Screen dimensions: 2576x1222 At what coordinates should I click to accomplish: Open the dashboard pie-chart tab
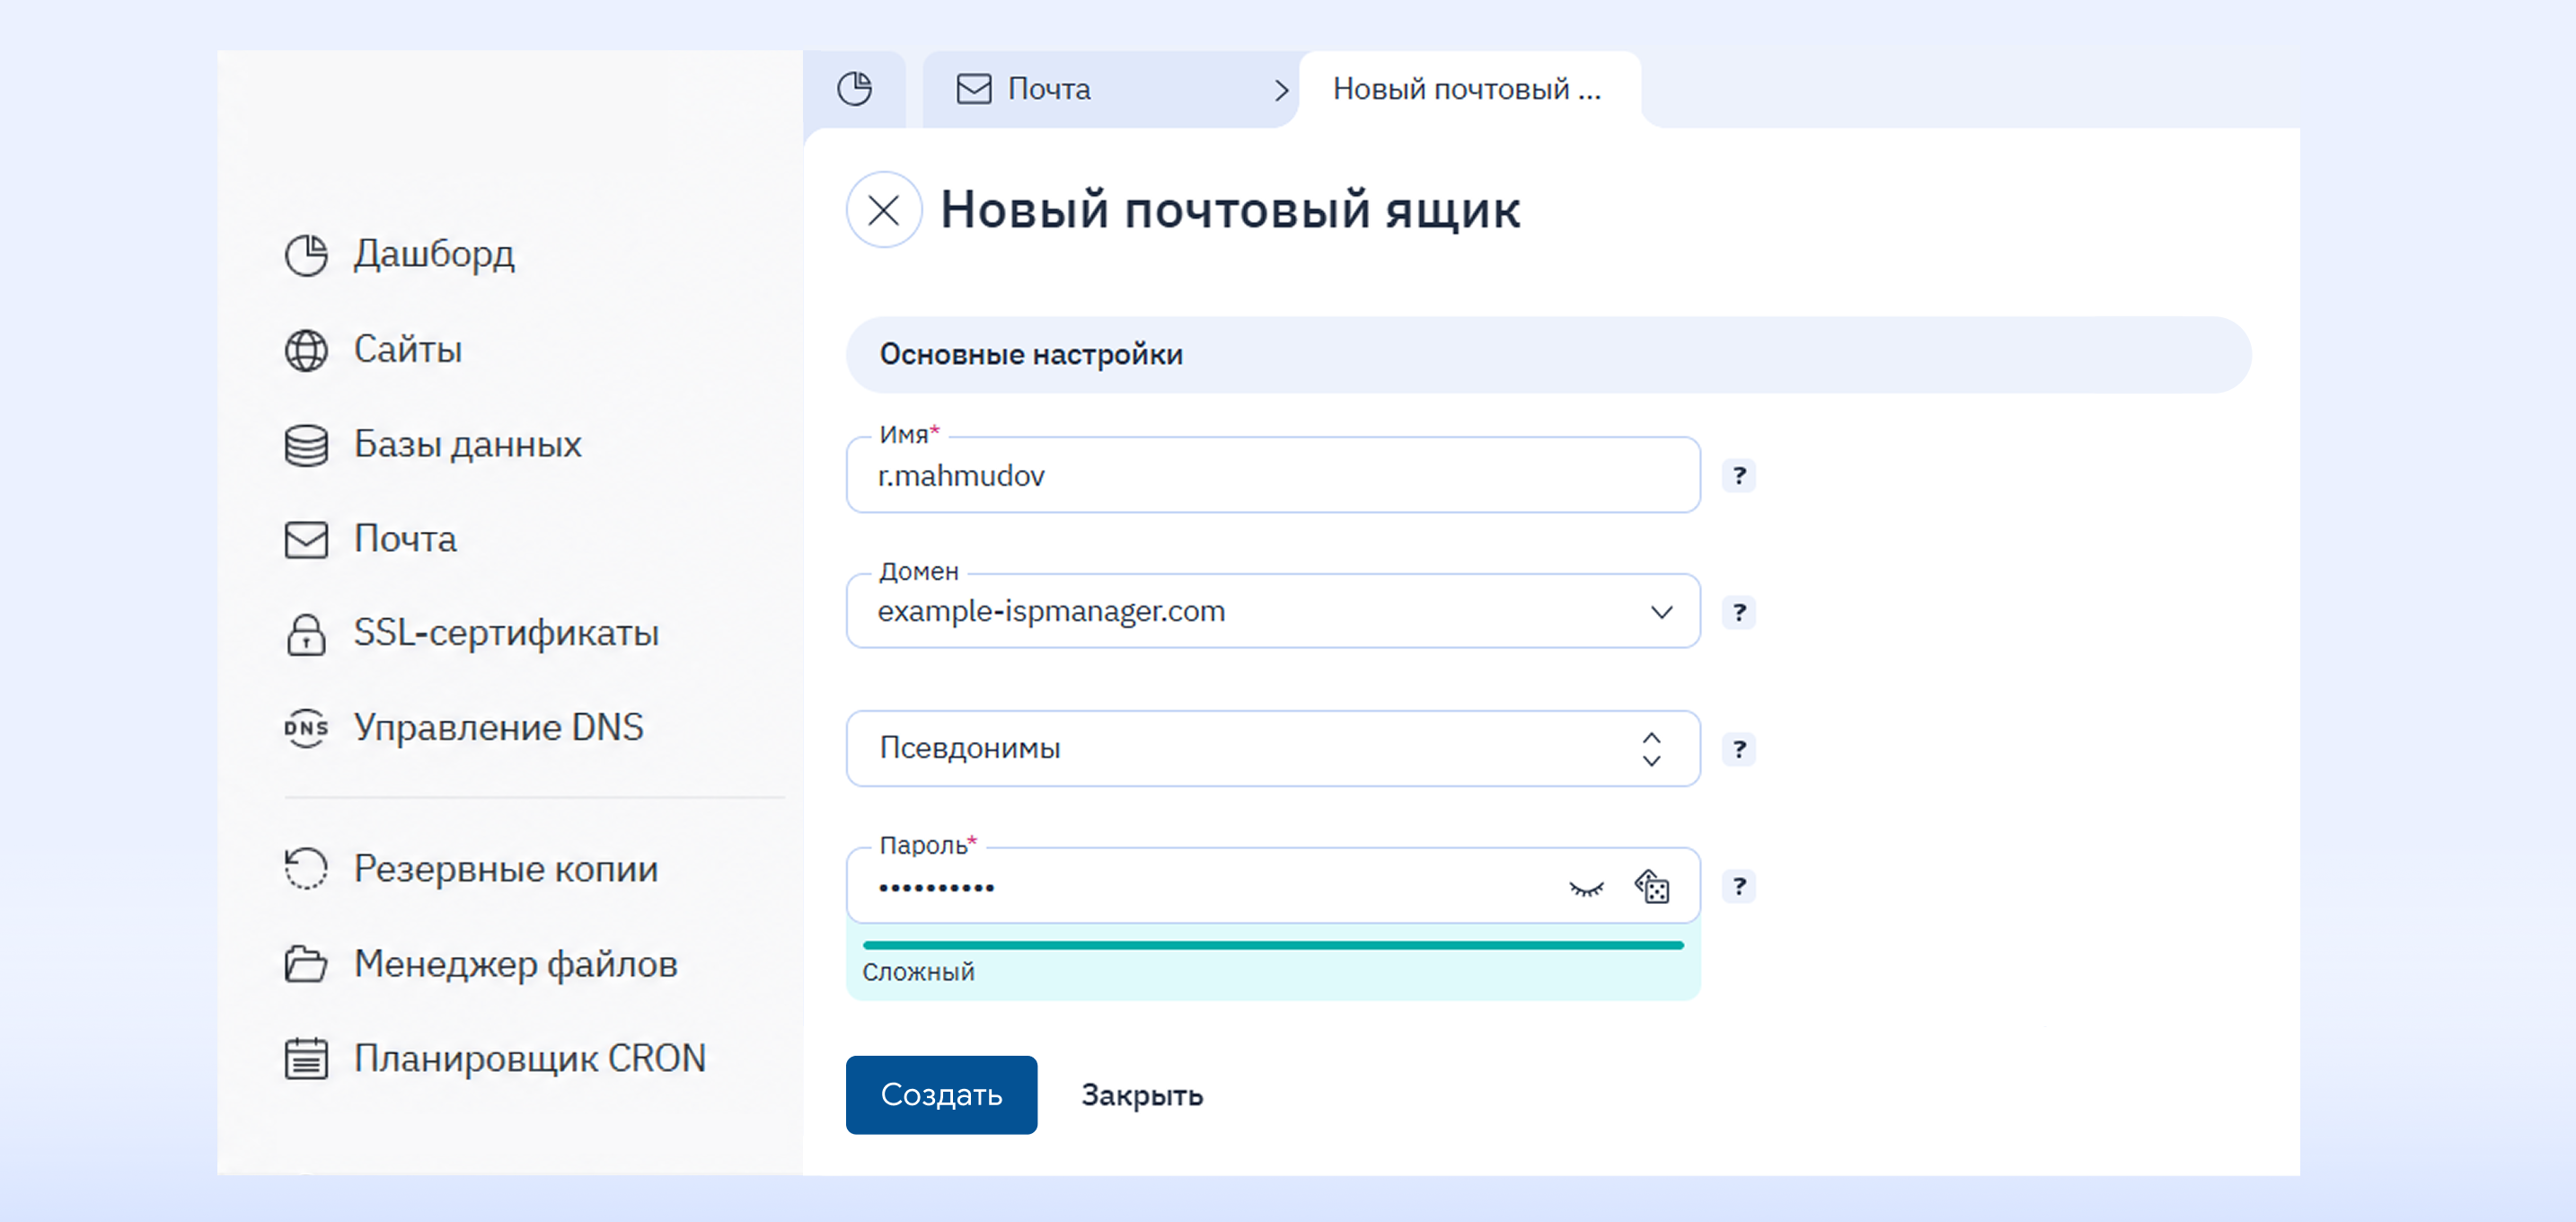click(x=854, y=89)
